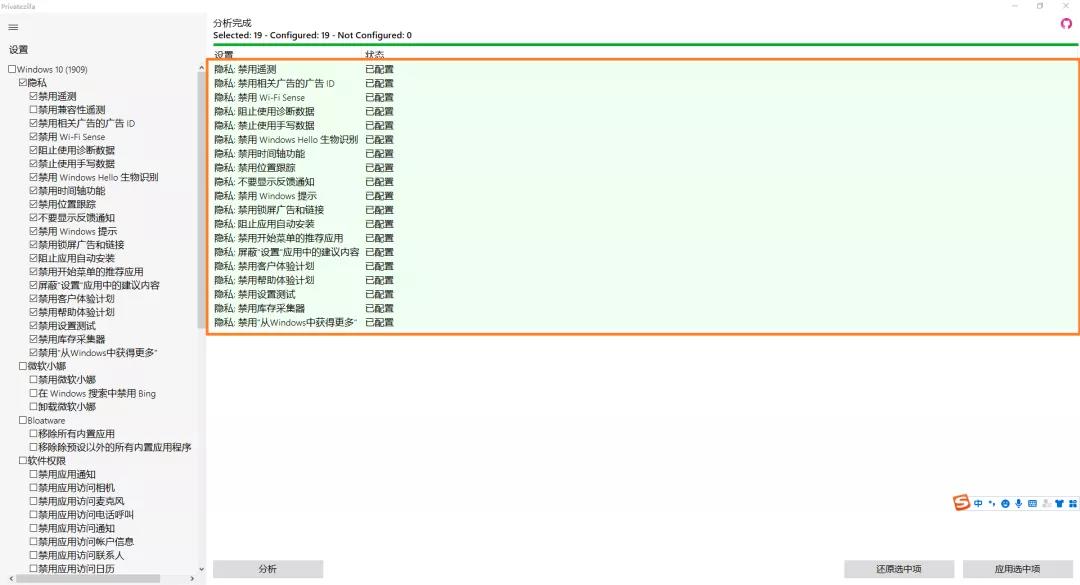
Task: Uncheck 禁用 Windows 提示 in the tree
Action: coord(33,231)
